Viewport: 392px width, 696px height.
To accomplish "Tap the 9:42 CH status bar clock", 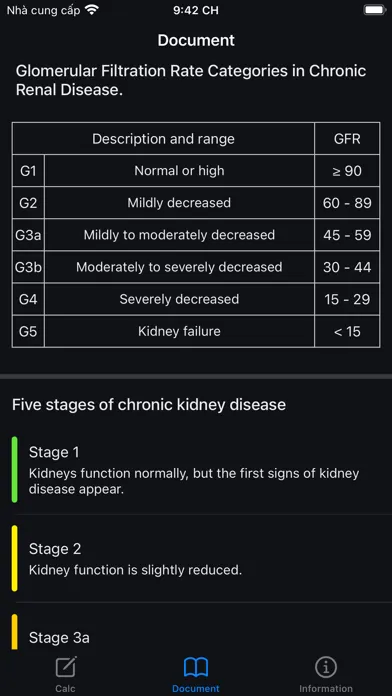I will tap(196, 10).
